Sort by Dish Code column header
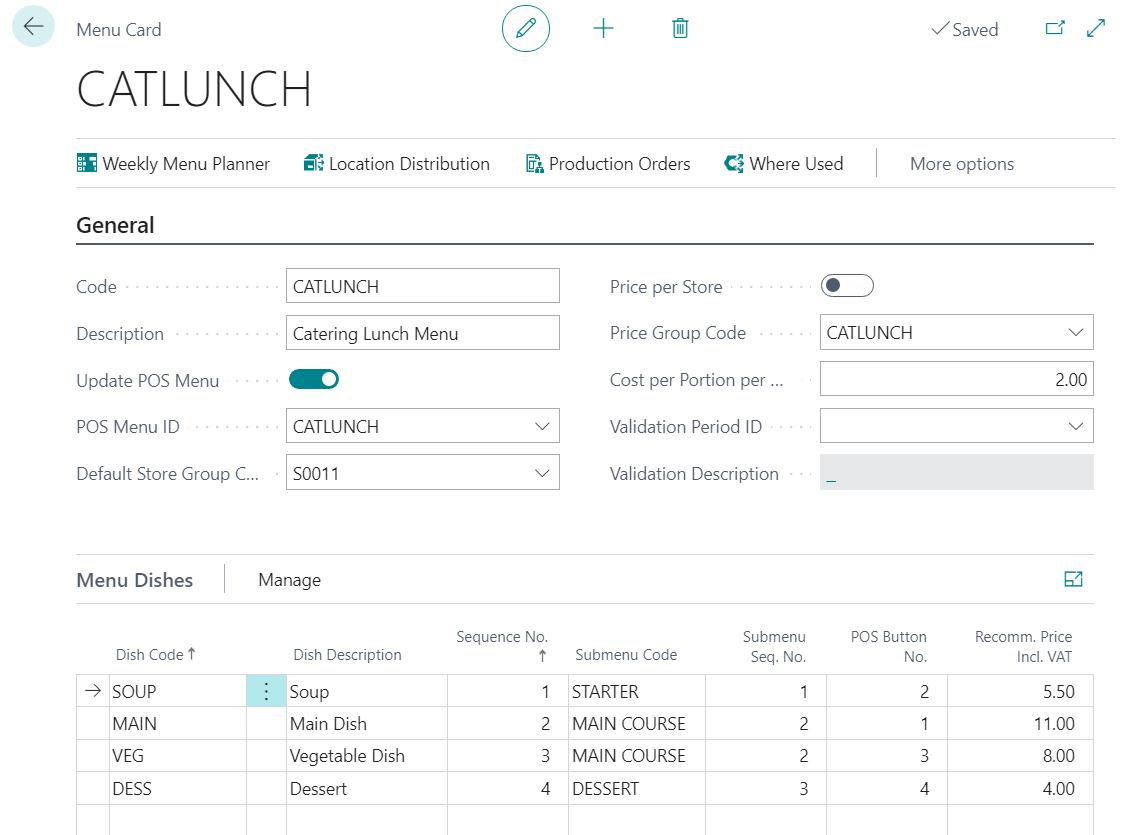1122x835 pixels. [x=155, y=655]
